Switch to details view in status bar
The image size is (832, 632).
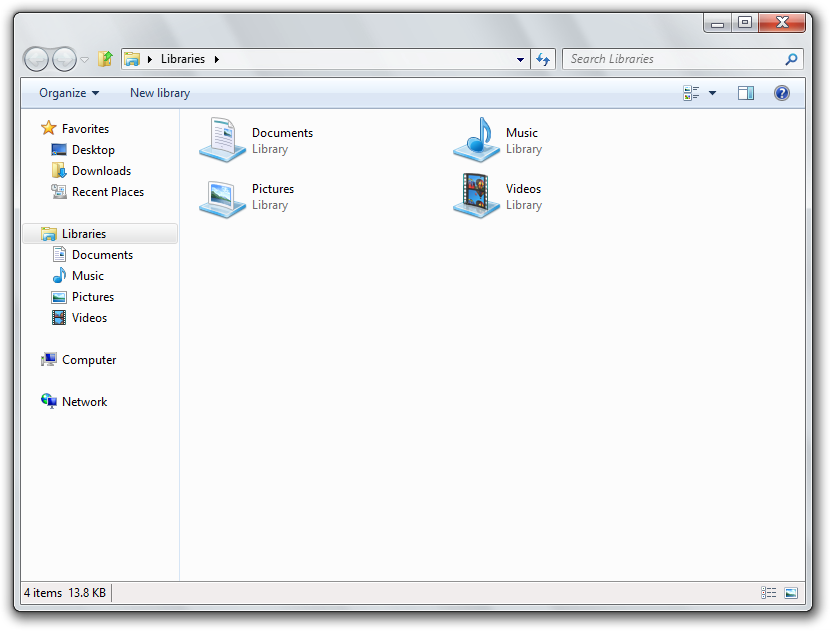pyautogui.click(x=768, y=593)
